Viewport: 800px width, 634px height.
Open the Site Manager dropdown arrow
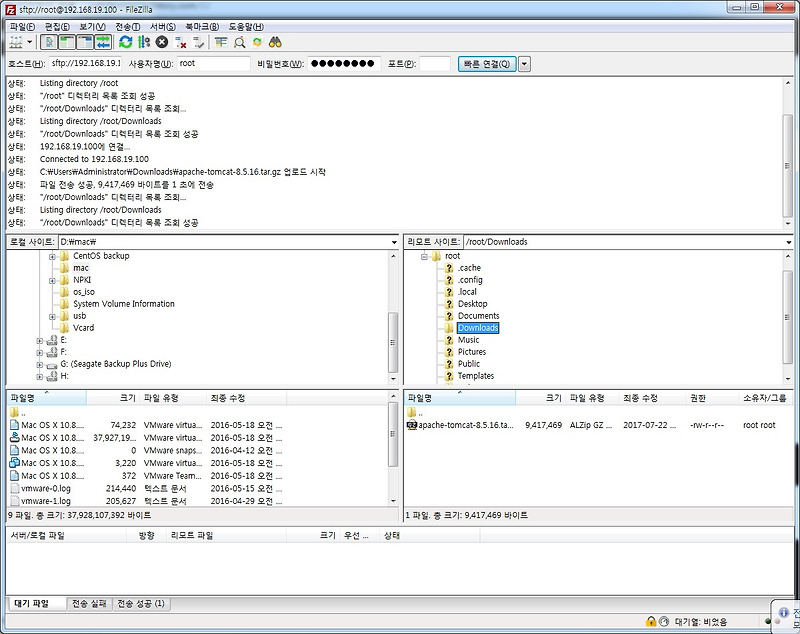pos(30,42)
